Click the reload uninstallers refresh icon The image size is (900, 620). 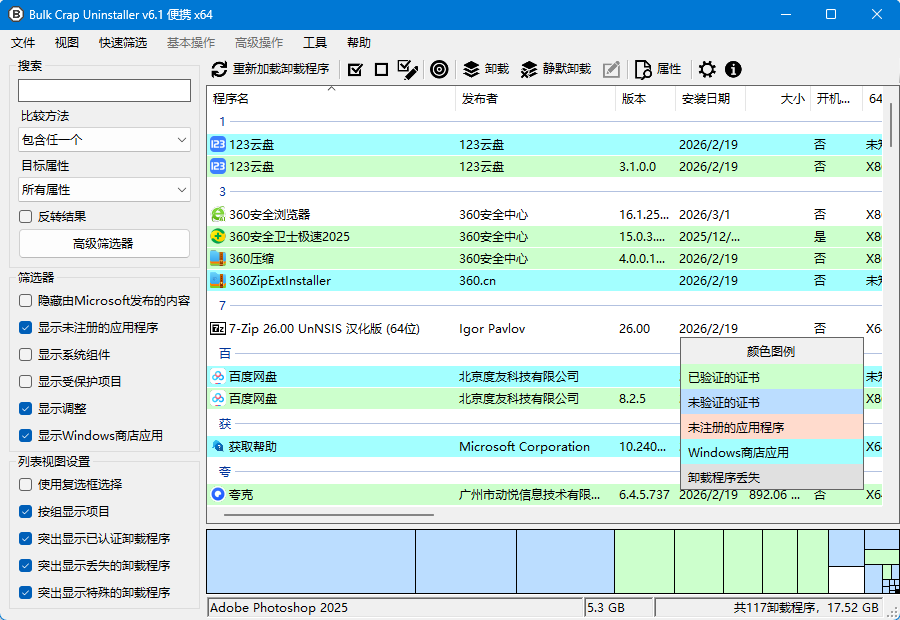point(220,69)
